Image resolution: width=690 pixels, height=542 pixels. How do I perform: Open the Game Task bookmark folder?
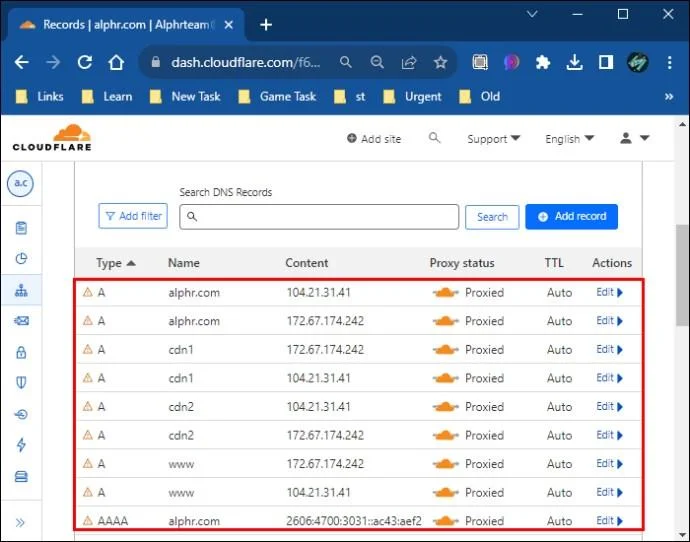277,96
